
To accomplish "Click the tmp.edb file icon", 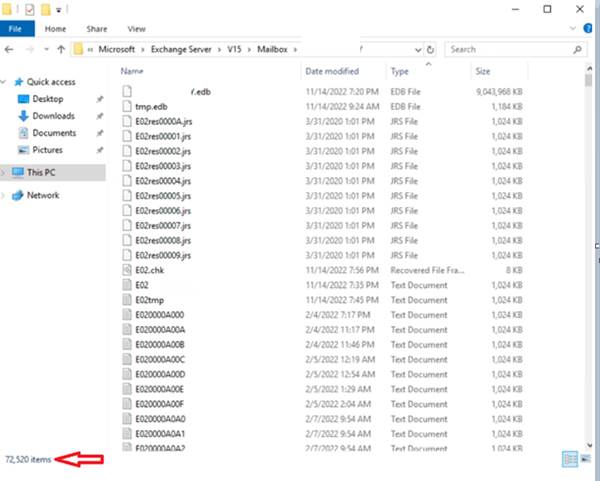I will click(x=126, y=106).
